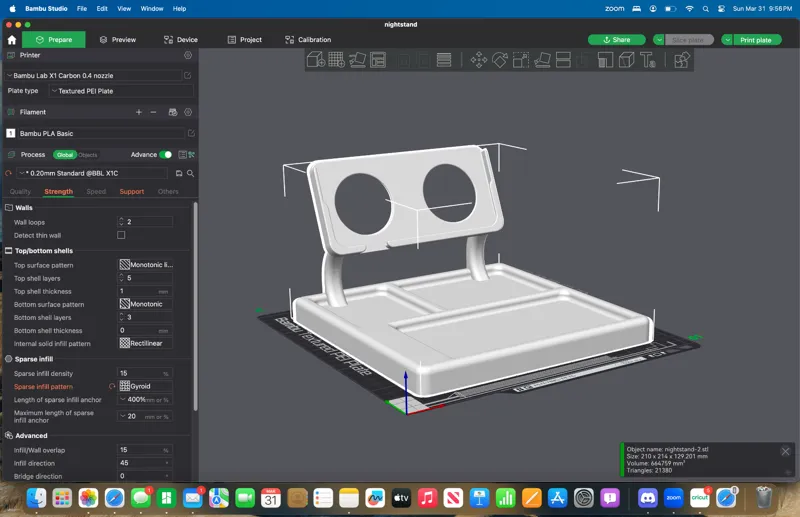Select the Lay on face tool

(542, 60)
